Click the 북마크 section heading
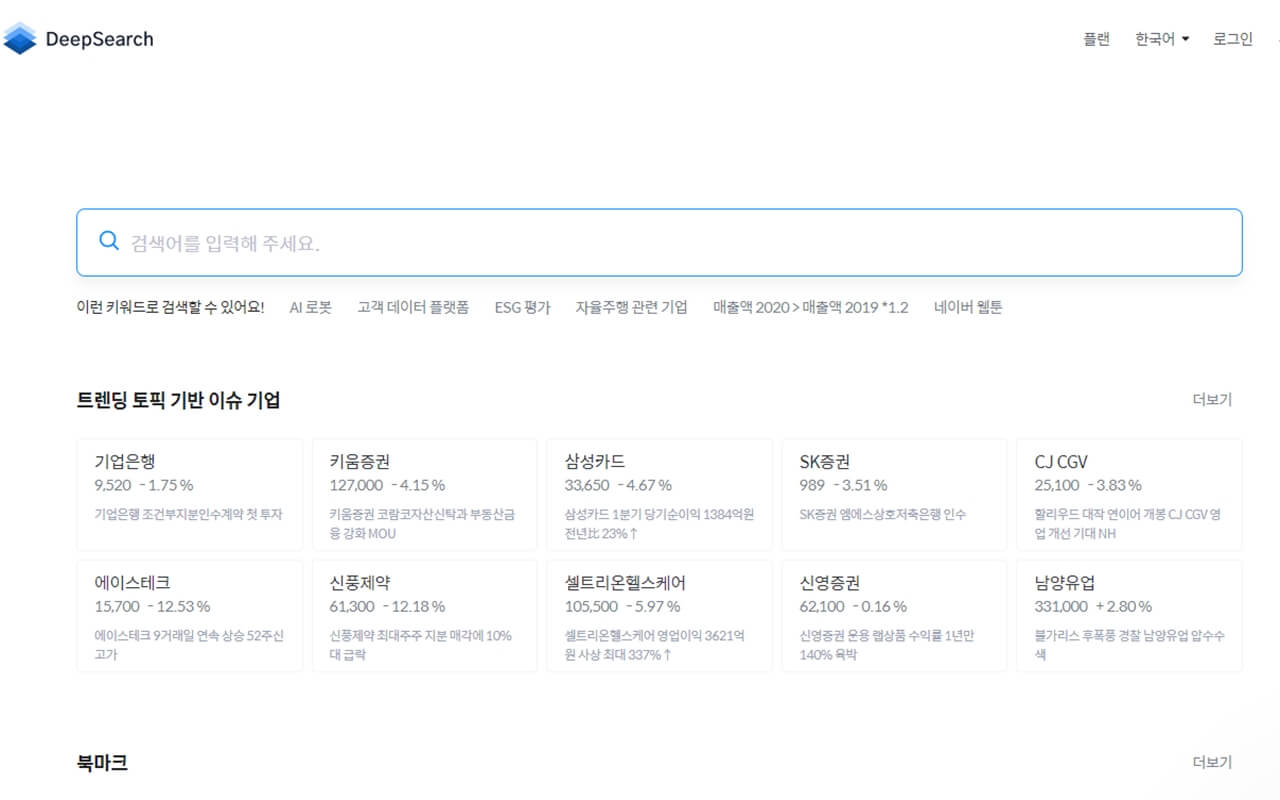 click(x=102, y=763)
